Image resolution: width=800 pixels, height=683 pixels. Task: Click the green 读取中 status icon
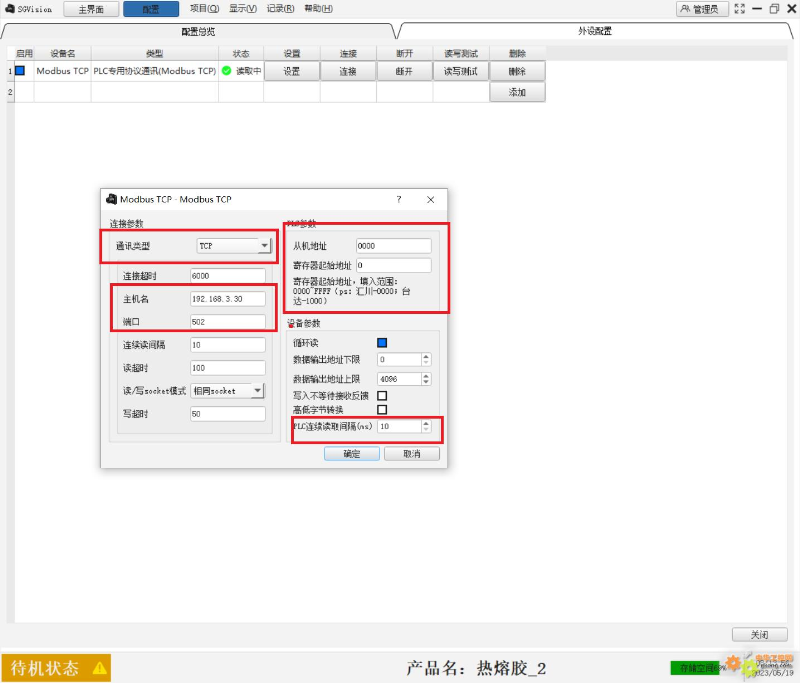point(228,71)
